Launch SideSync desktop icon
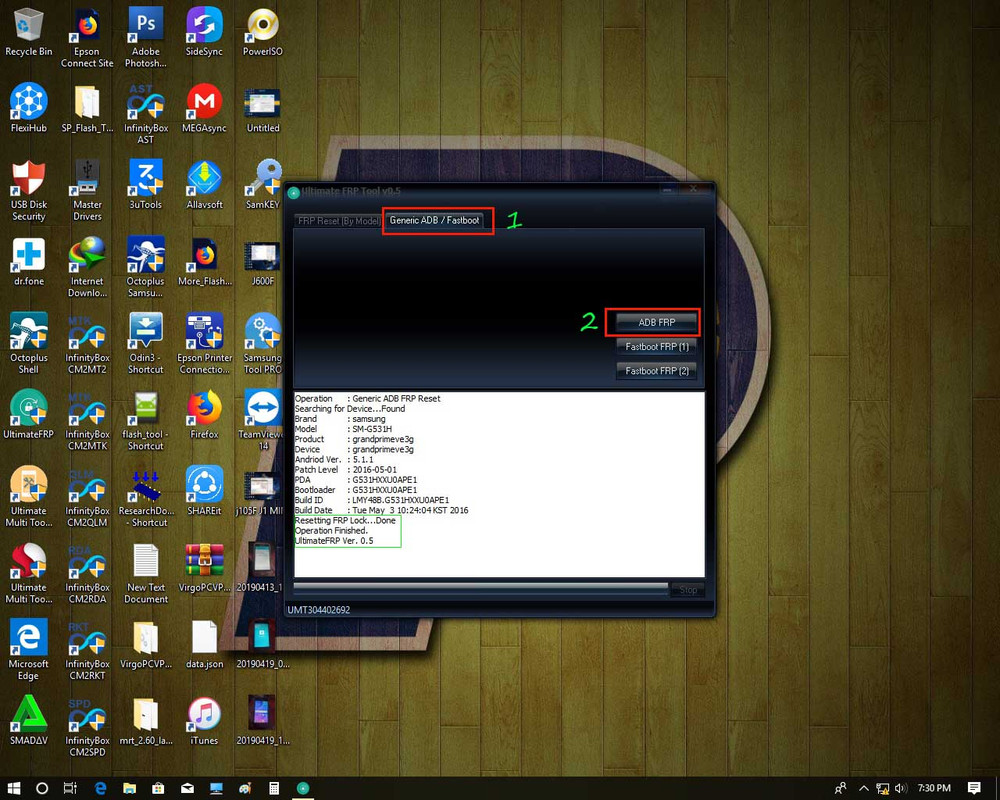The width and height of the screenshot is (1000, 800). point(204,32)
